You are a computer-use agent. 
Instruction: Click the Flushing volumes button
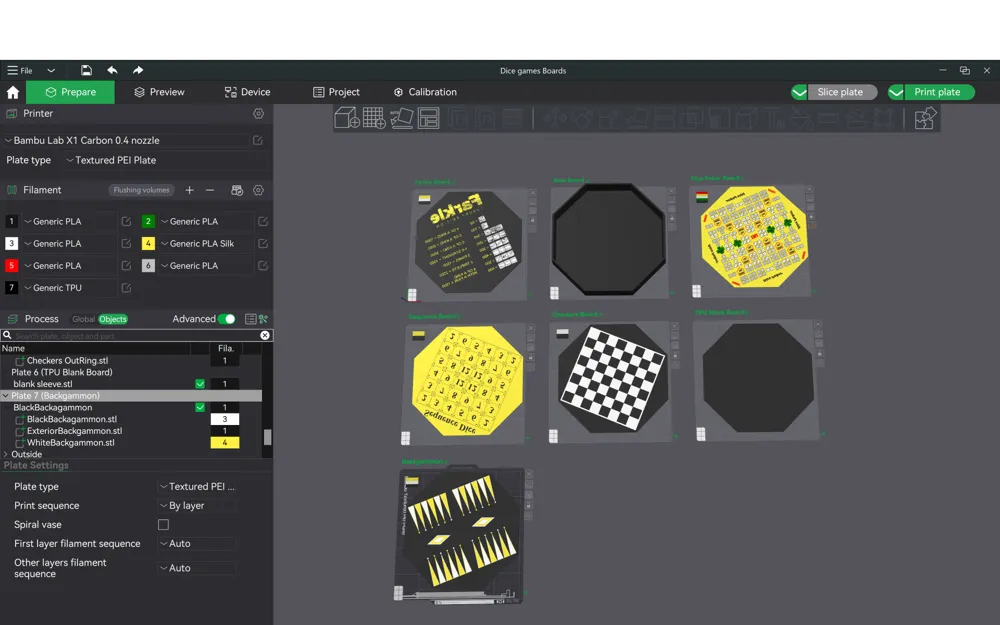point(141,190)
